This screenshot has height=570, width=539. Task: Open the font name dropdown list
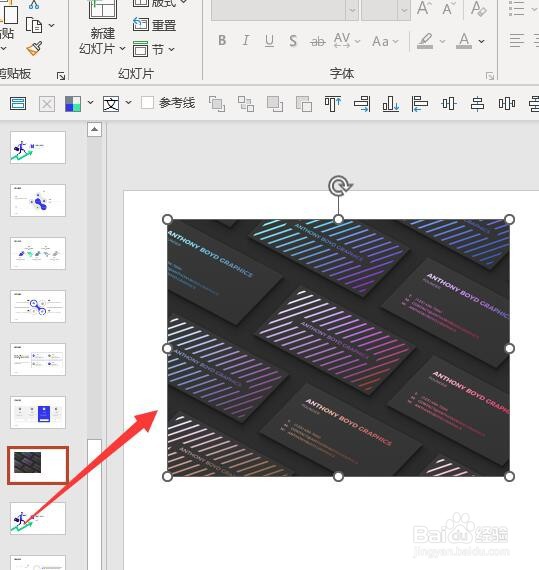click(x=352, y=10)
